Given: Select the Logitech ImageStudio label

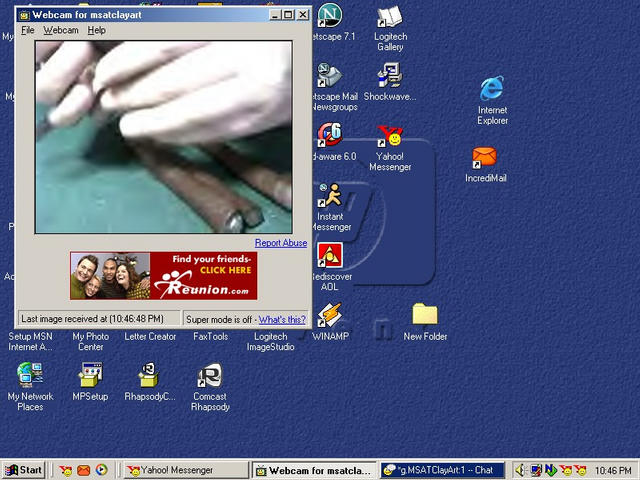Looking at the screenshot, I should [271, 342].
